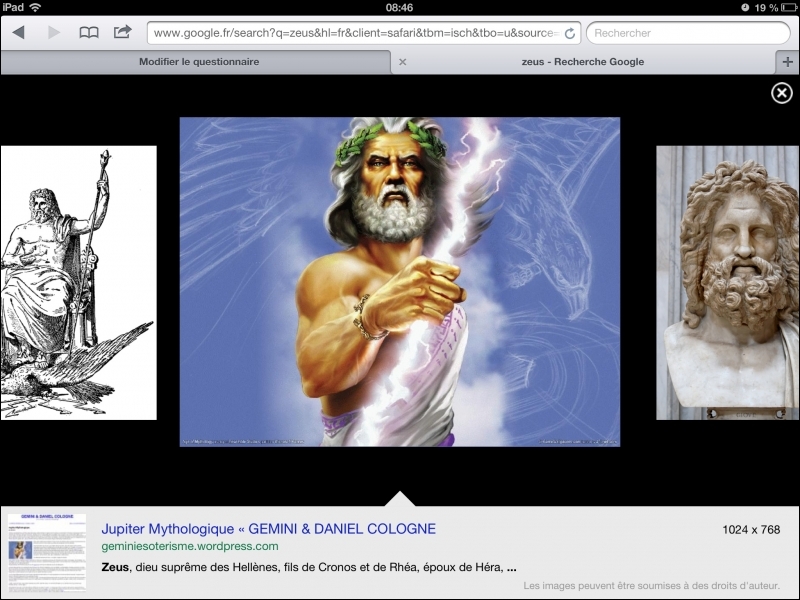Open Jupiter Mythologique page title link
Viewport: 800px width, 600px height.
268,528
